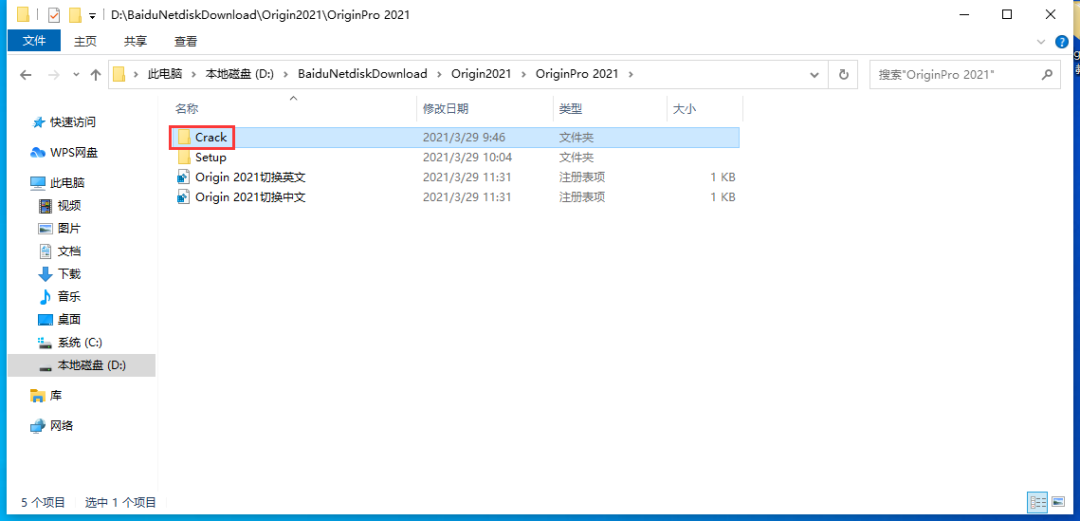
Task: Click the Back navigation arrow
Action: (x=26, y=75)
